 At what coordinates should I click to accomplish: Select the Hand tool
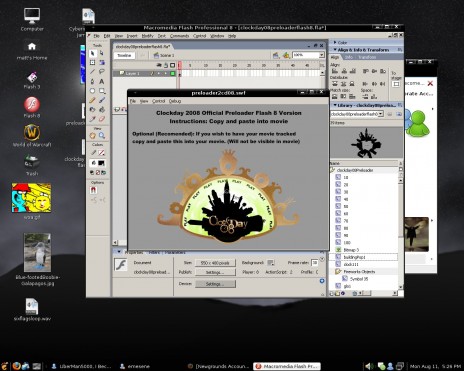point(93,135)
